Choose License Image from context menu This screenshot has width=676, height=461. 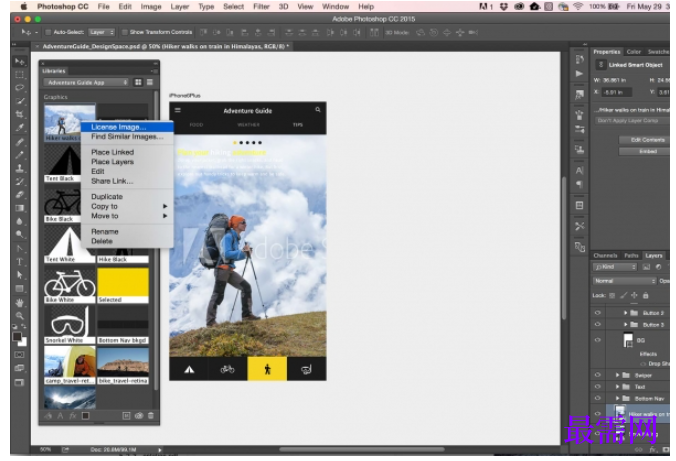click(127, 127)
